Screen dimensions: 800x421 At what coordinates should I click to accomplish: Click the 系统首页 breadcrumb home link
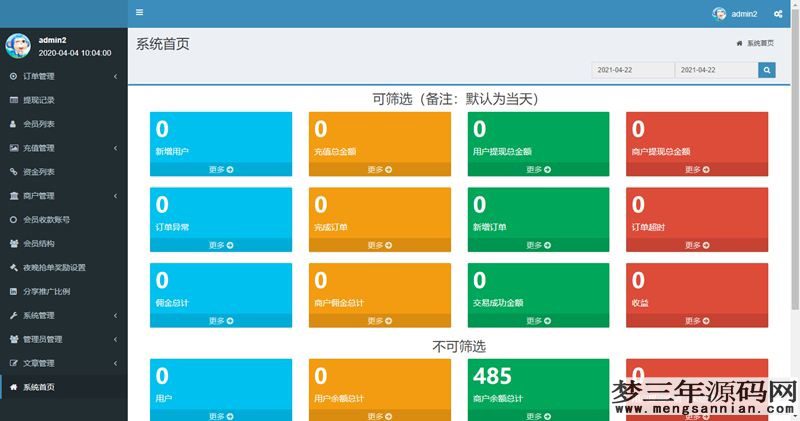coord(756,43)
